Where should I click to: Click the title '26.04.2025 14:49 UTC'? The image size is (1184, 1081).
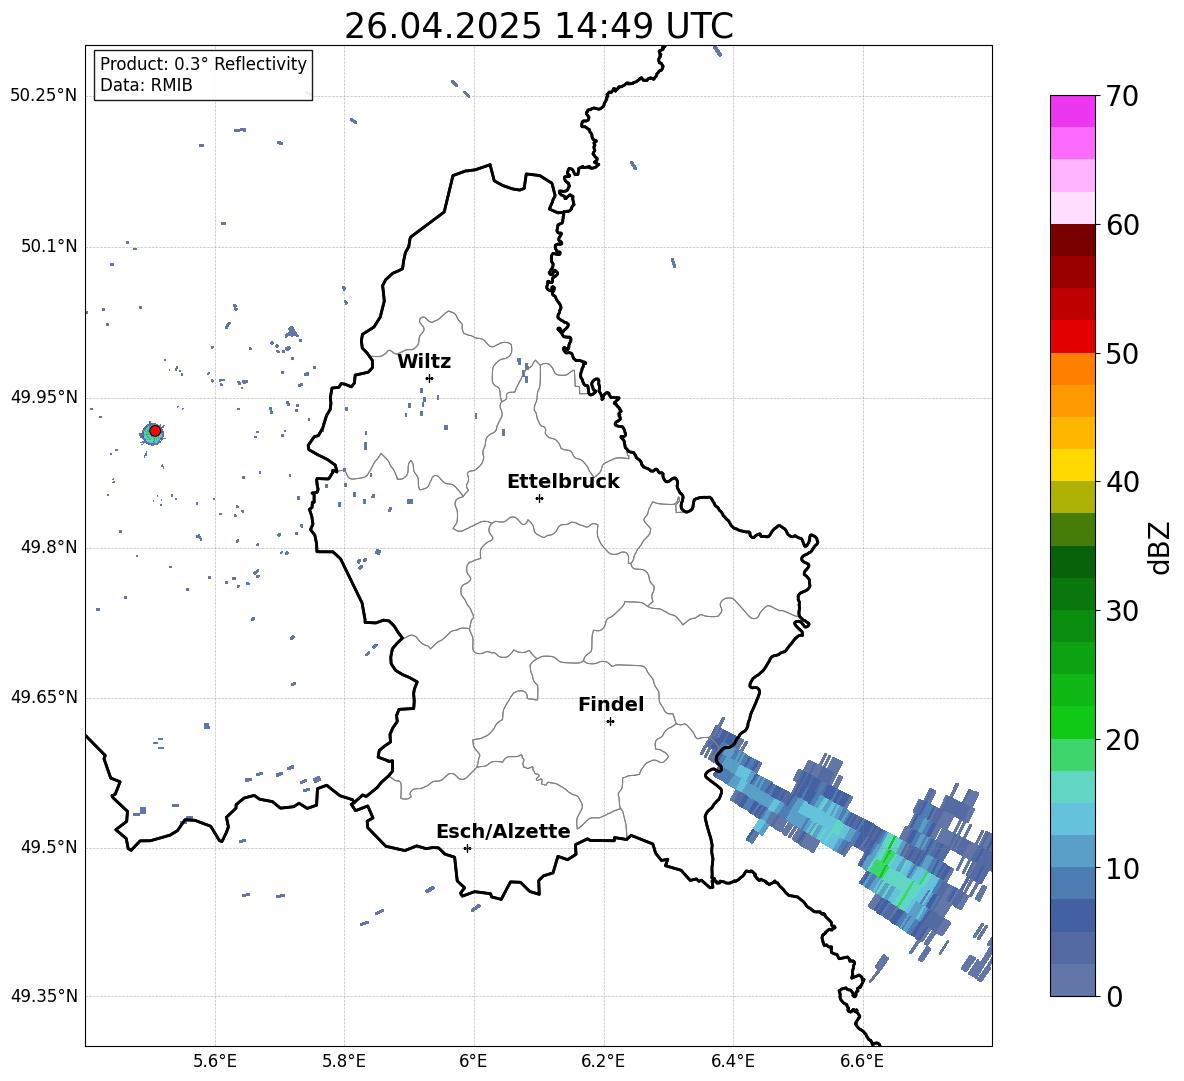(538, 26)
